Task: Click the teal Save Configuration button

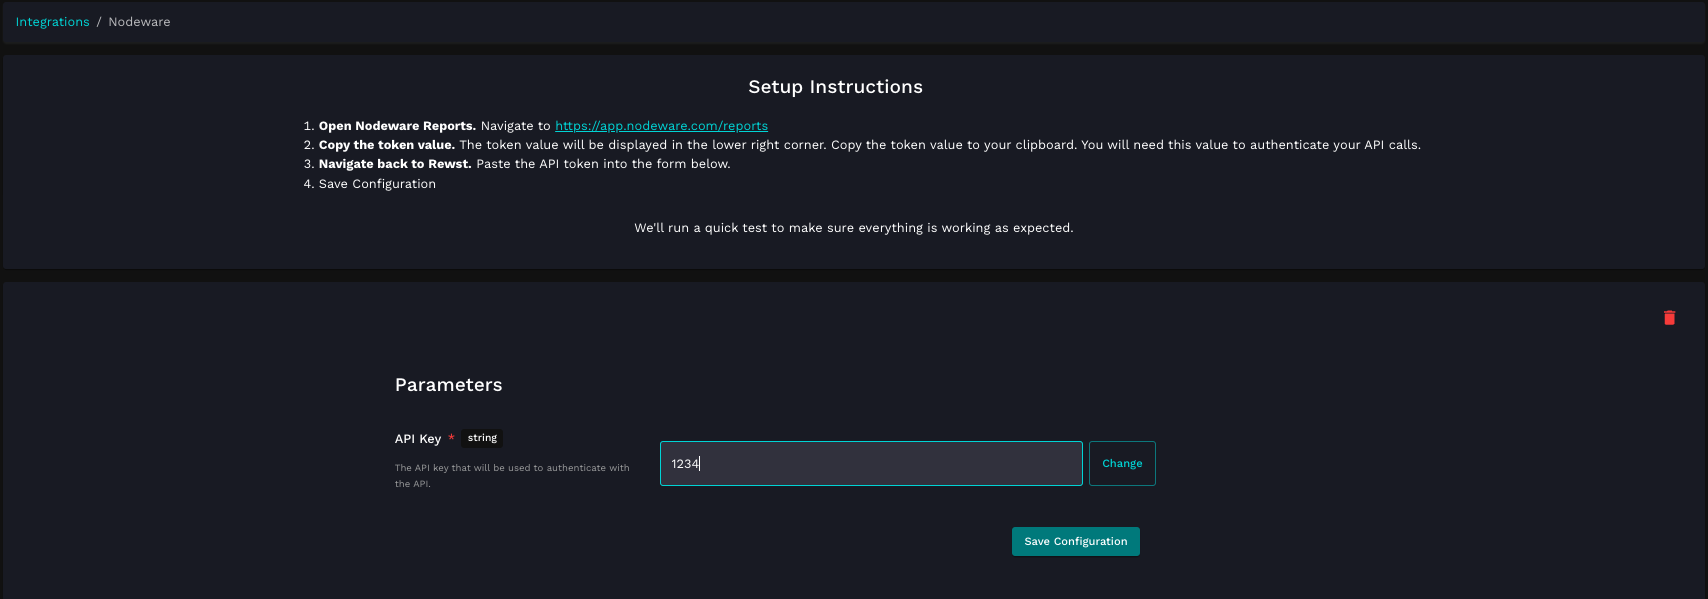Action: [1075, 542]
